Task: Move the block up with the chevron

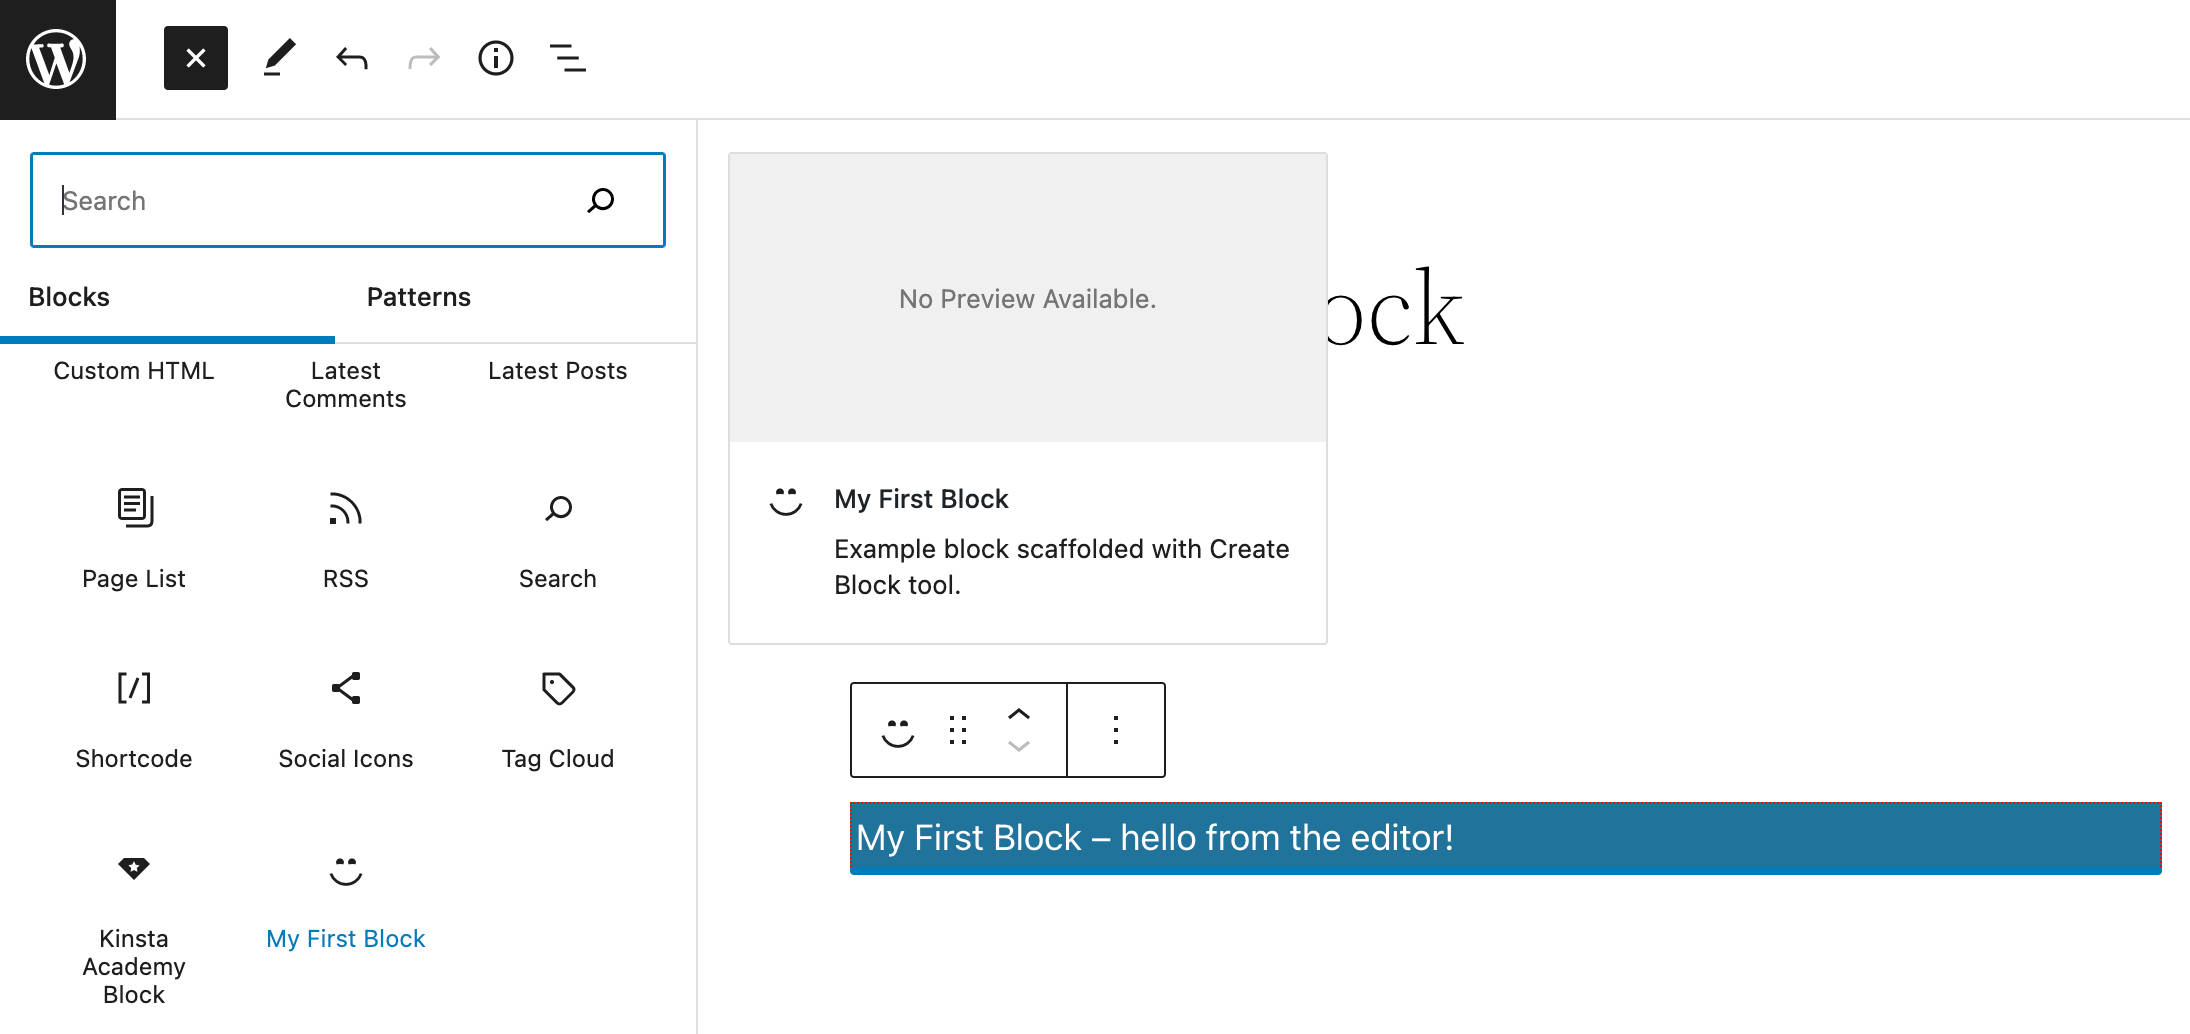Action: pos(1019,713)
